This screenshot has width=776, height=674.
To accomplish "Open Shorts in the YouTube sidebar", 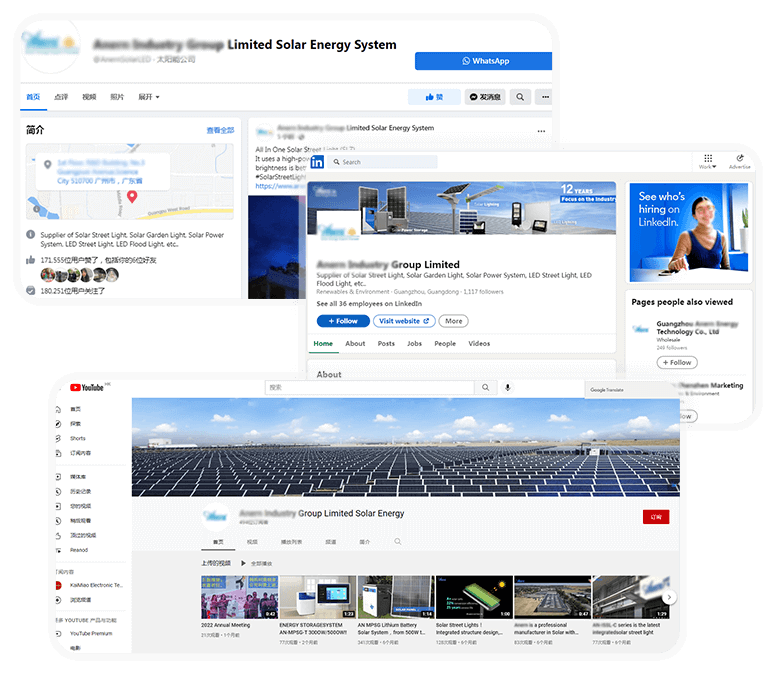I will point(77,438).
